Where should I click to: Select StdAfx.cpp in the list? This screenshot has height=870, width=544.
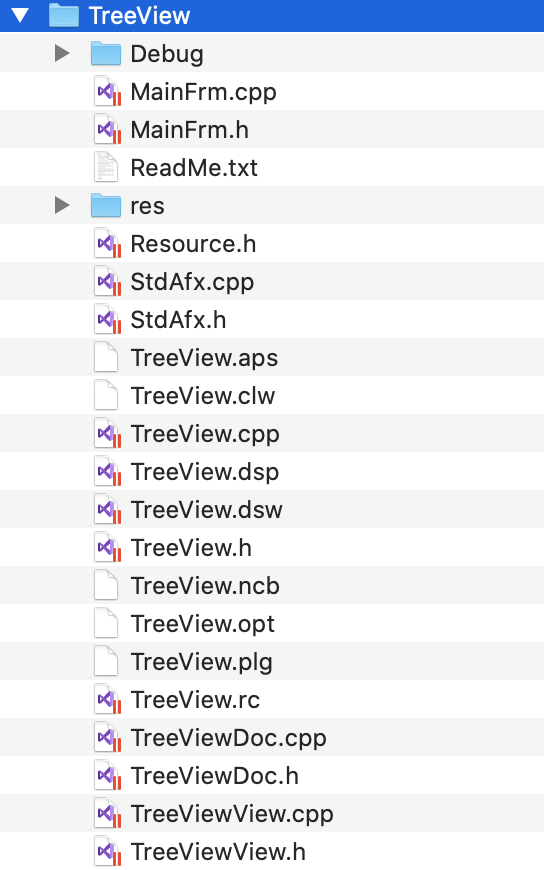(272, 281)
